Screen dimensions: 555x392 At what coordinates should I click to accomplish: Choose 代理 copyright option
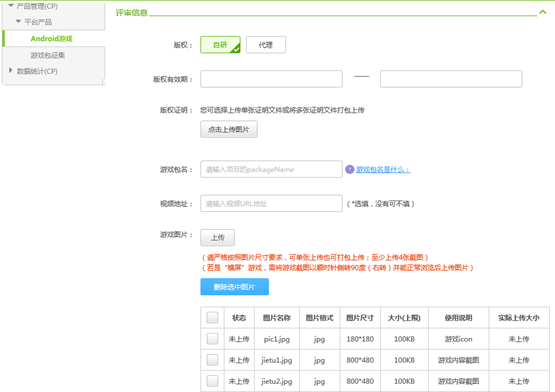[x=266, y=45]
